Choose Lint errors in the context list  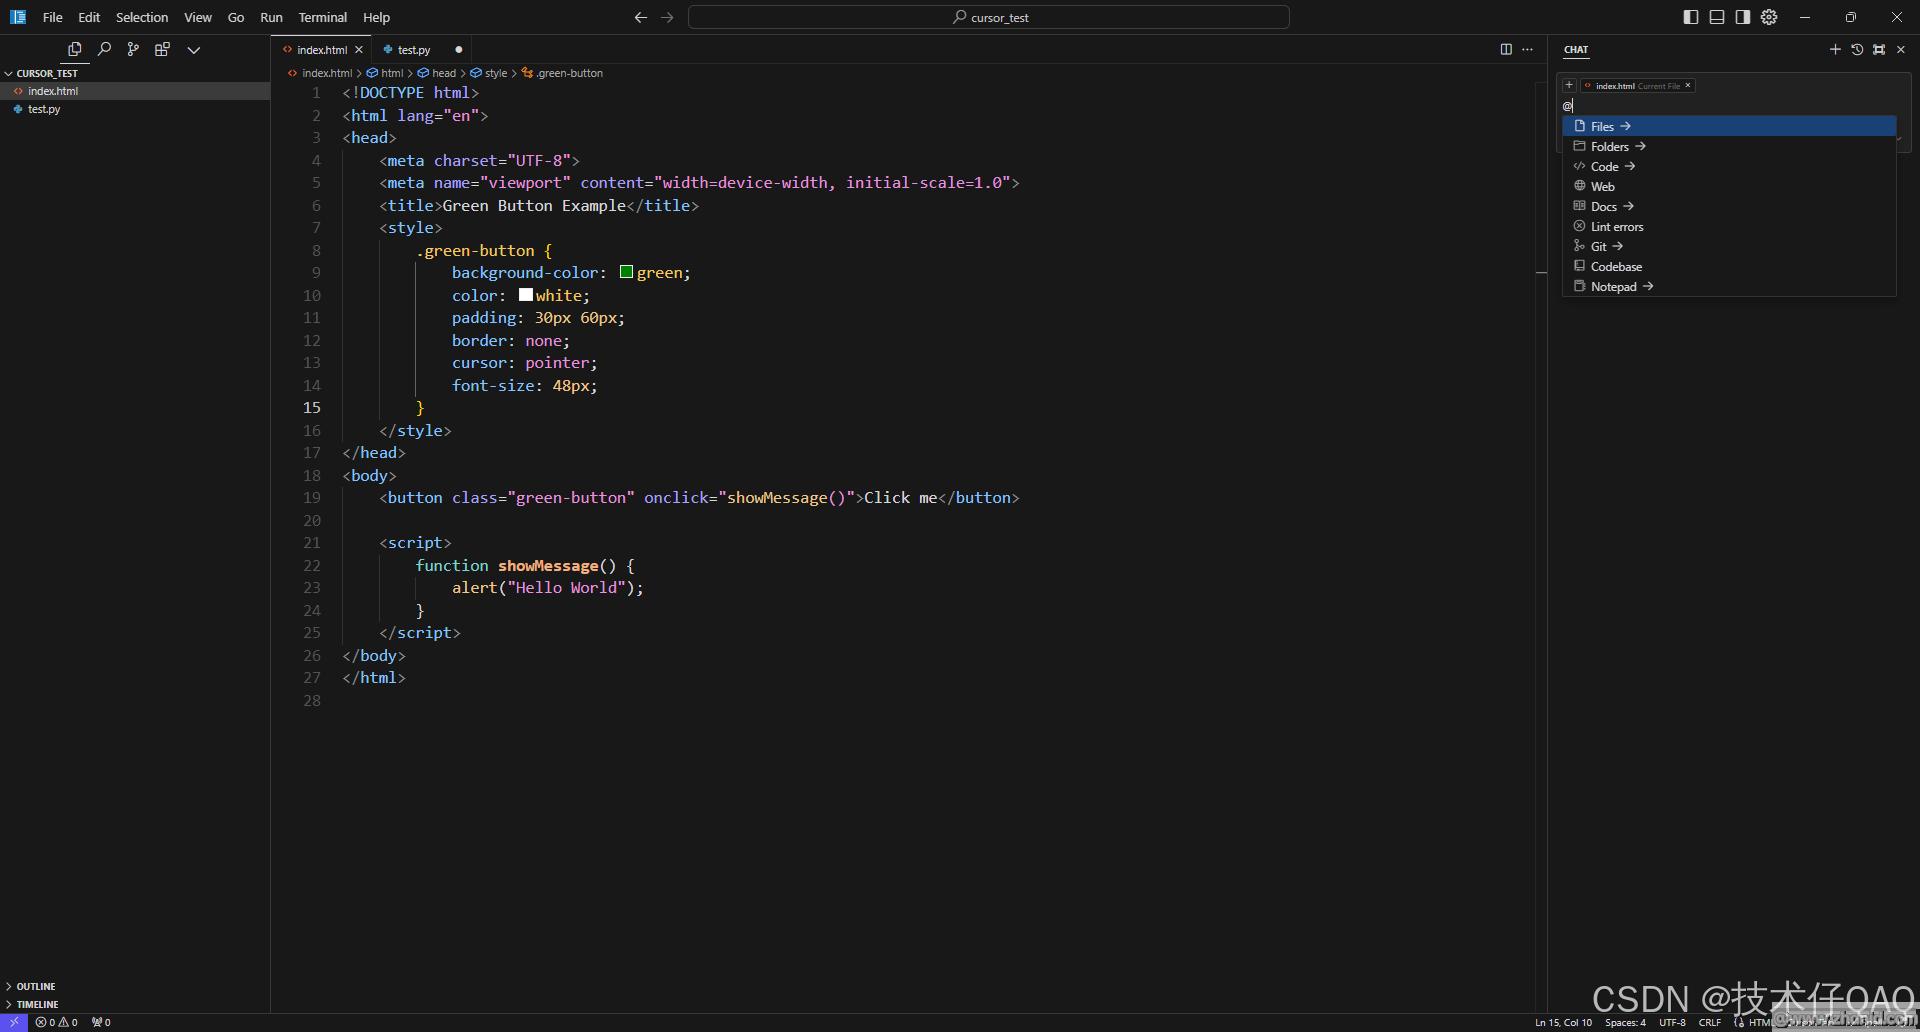[1616, 227]
